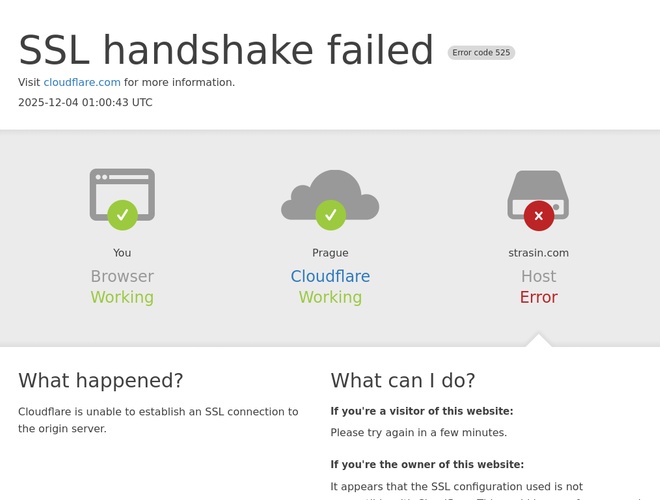The width and height of the screenshot is (660, 500).
Task: Click the timestamp 2025-12-04 01:00:43 UTC
Action: click(85, 102)
